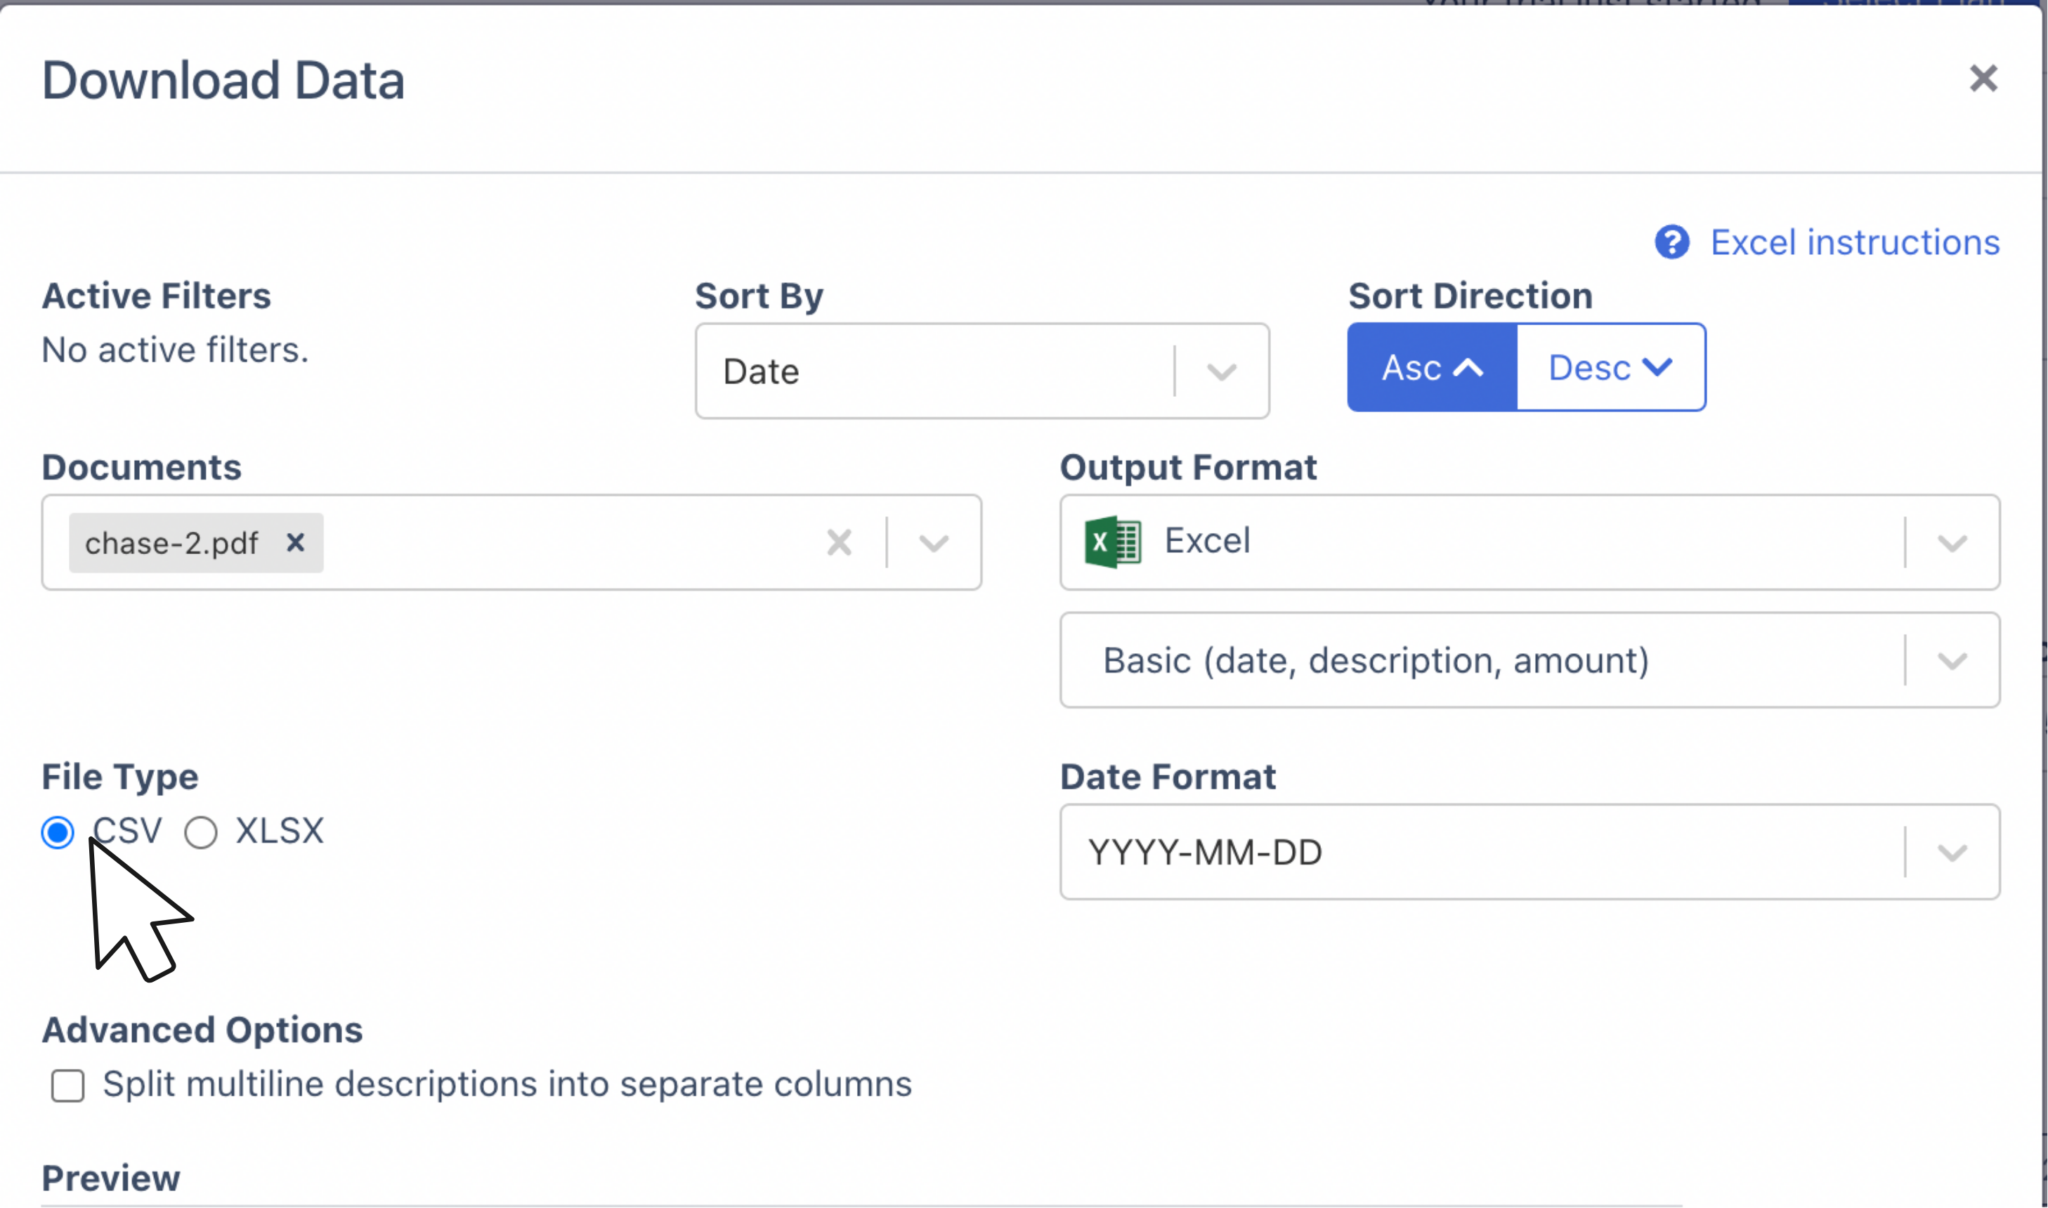This screenshot has height=1208, width=2048.
Task: Remove the chase-2.pdf document chip
Action: [296, 542]
